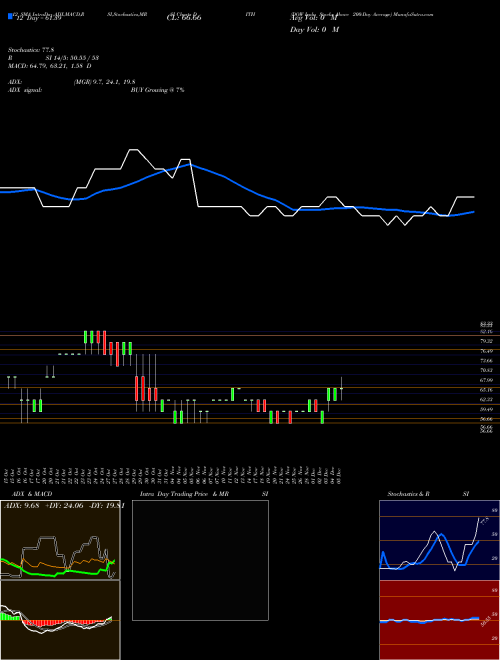
Task: Click the 59.49 price axis label
Action: (486, 409)
